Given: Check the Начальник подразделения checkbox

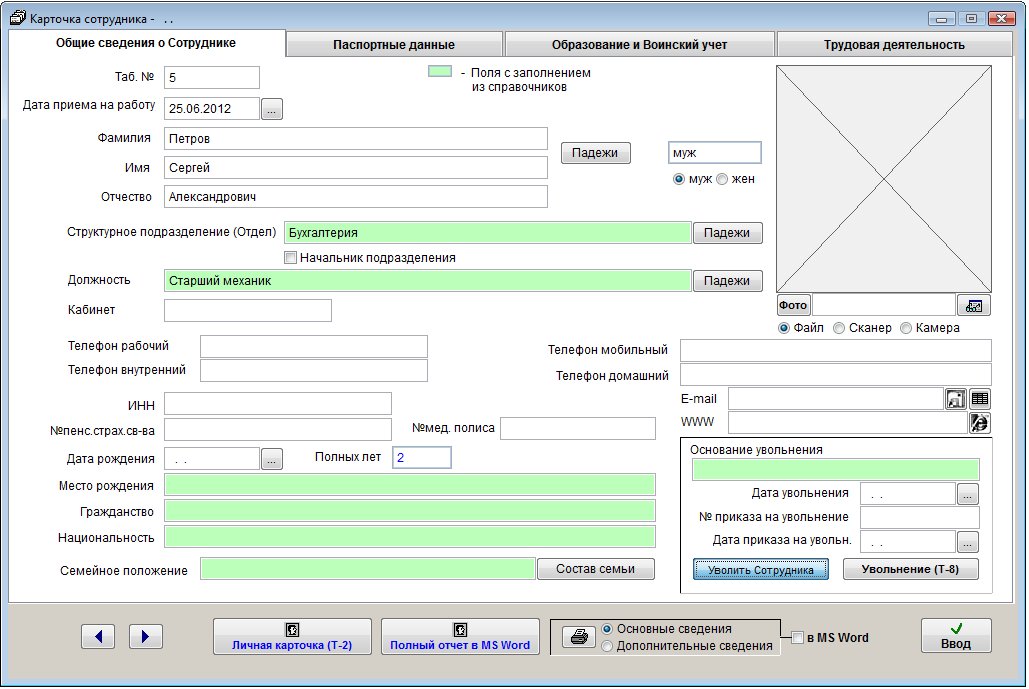Looking at the screenshot, I should pos(291,258).
